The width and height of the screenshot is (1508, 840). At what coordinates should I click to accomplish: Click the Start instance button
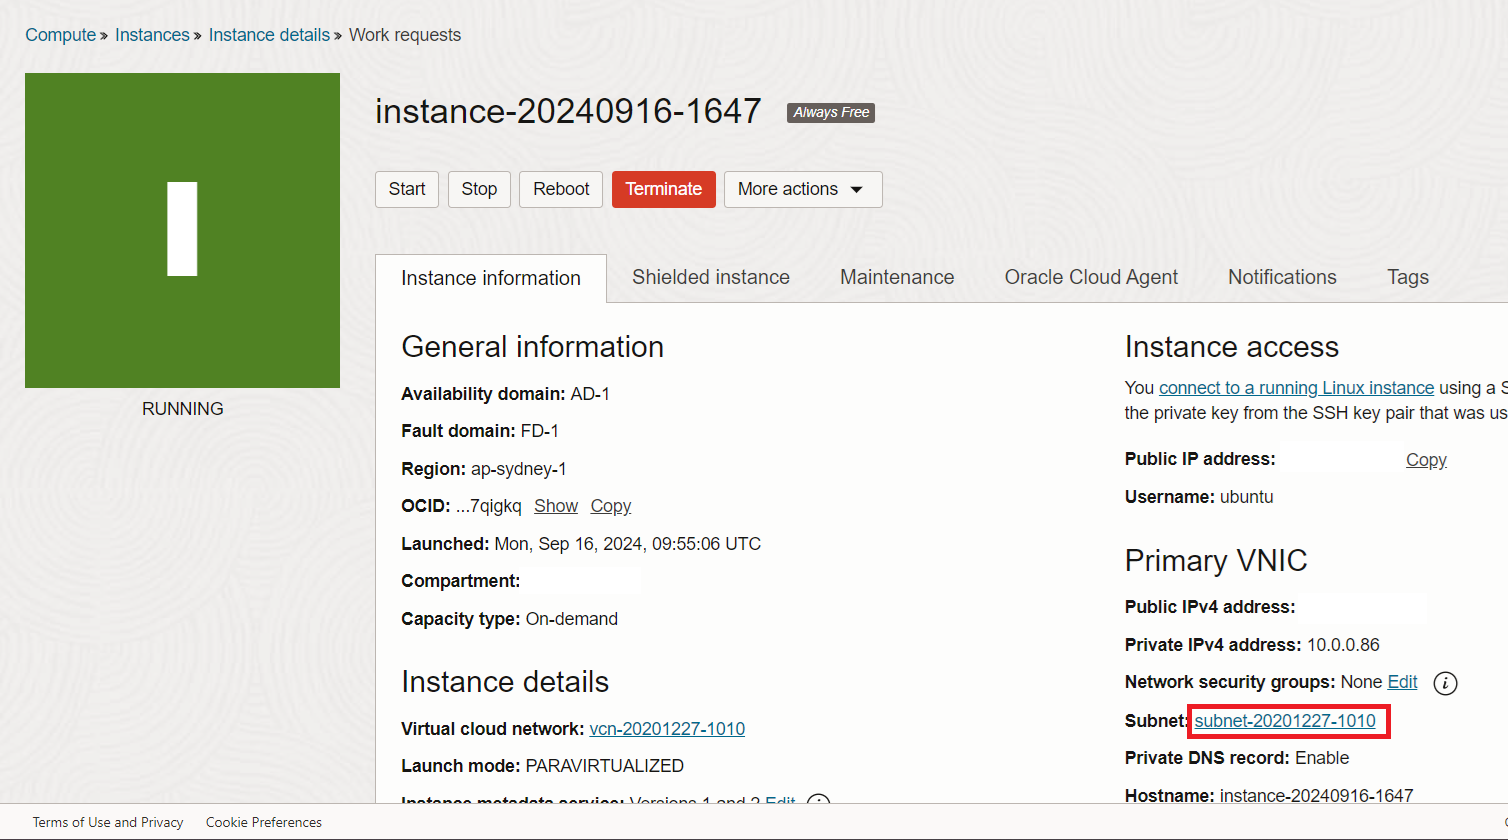(407, 189)
